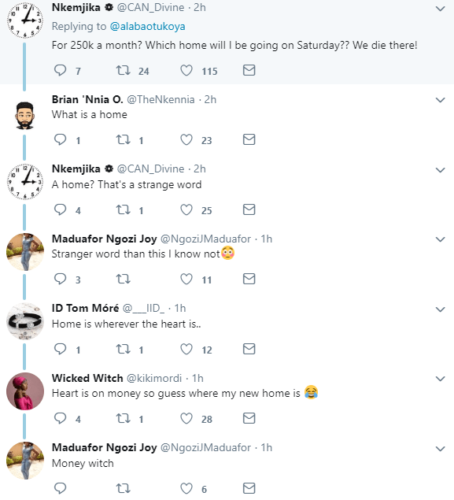Retweet the 'Money witch' tweet
Viewport: 454px width, 500px height.
pyautogui.click(x=123, y=488)
